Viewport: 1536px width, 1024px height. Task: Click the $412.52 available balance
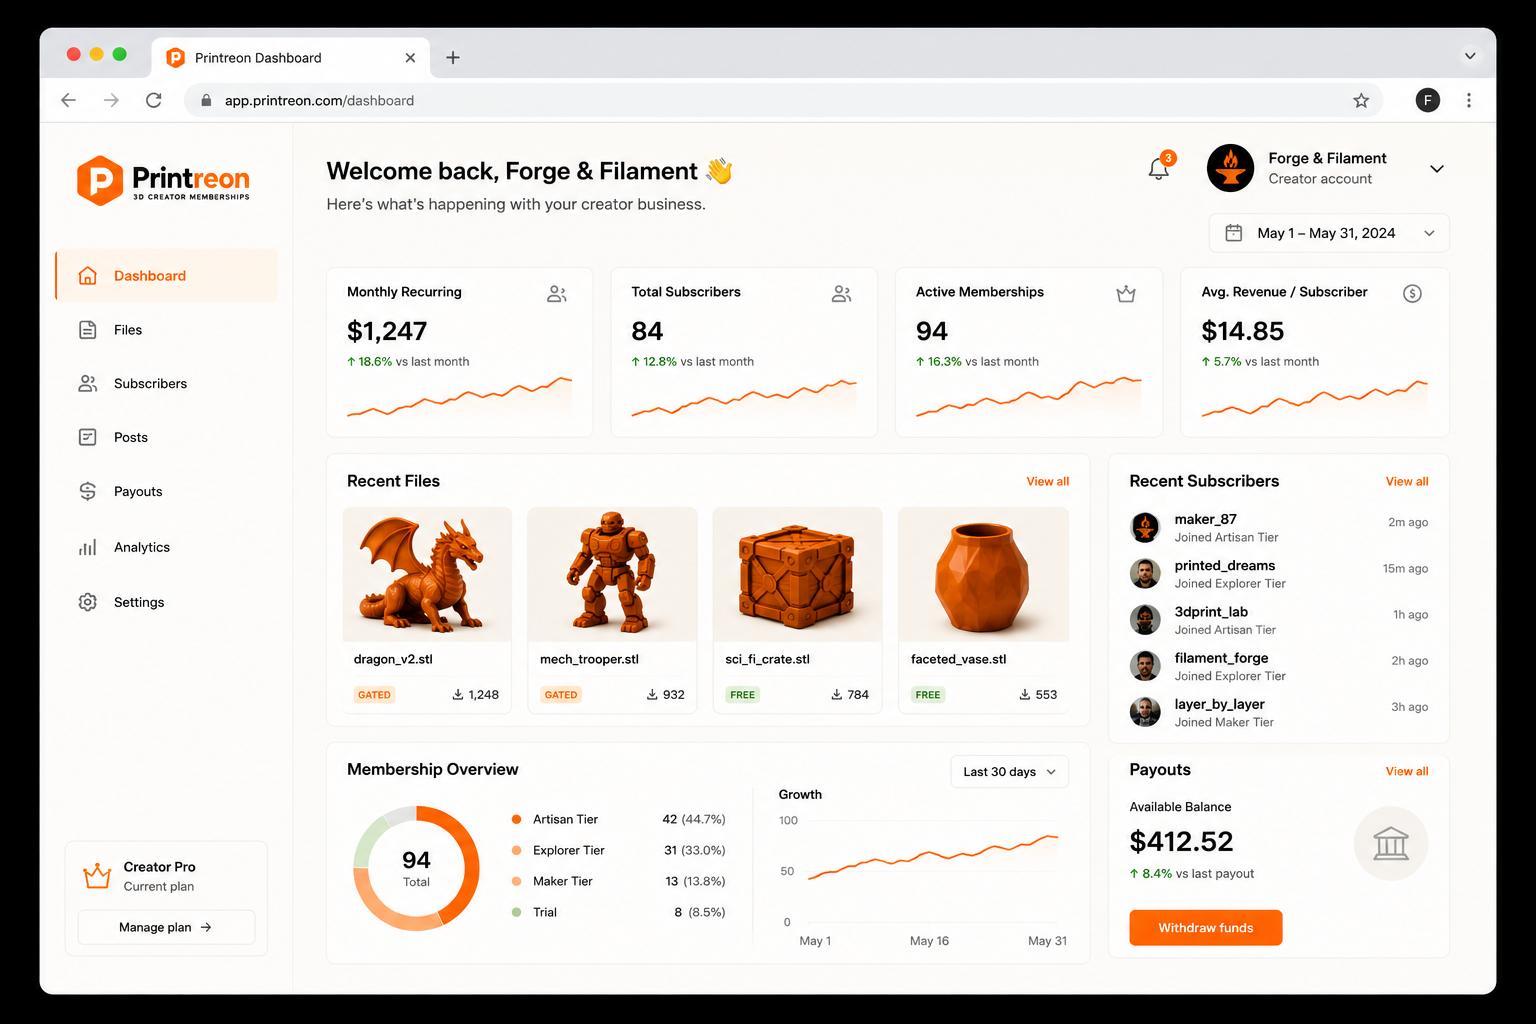pyautogui.click(x=1181, y=842)
